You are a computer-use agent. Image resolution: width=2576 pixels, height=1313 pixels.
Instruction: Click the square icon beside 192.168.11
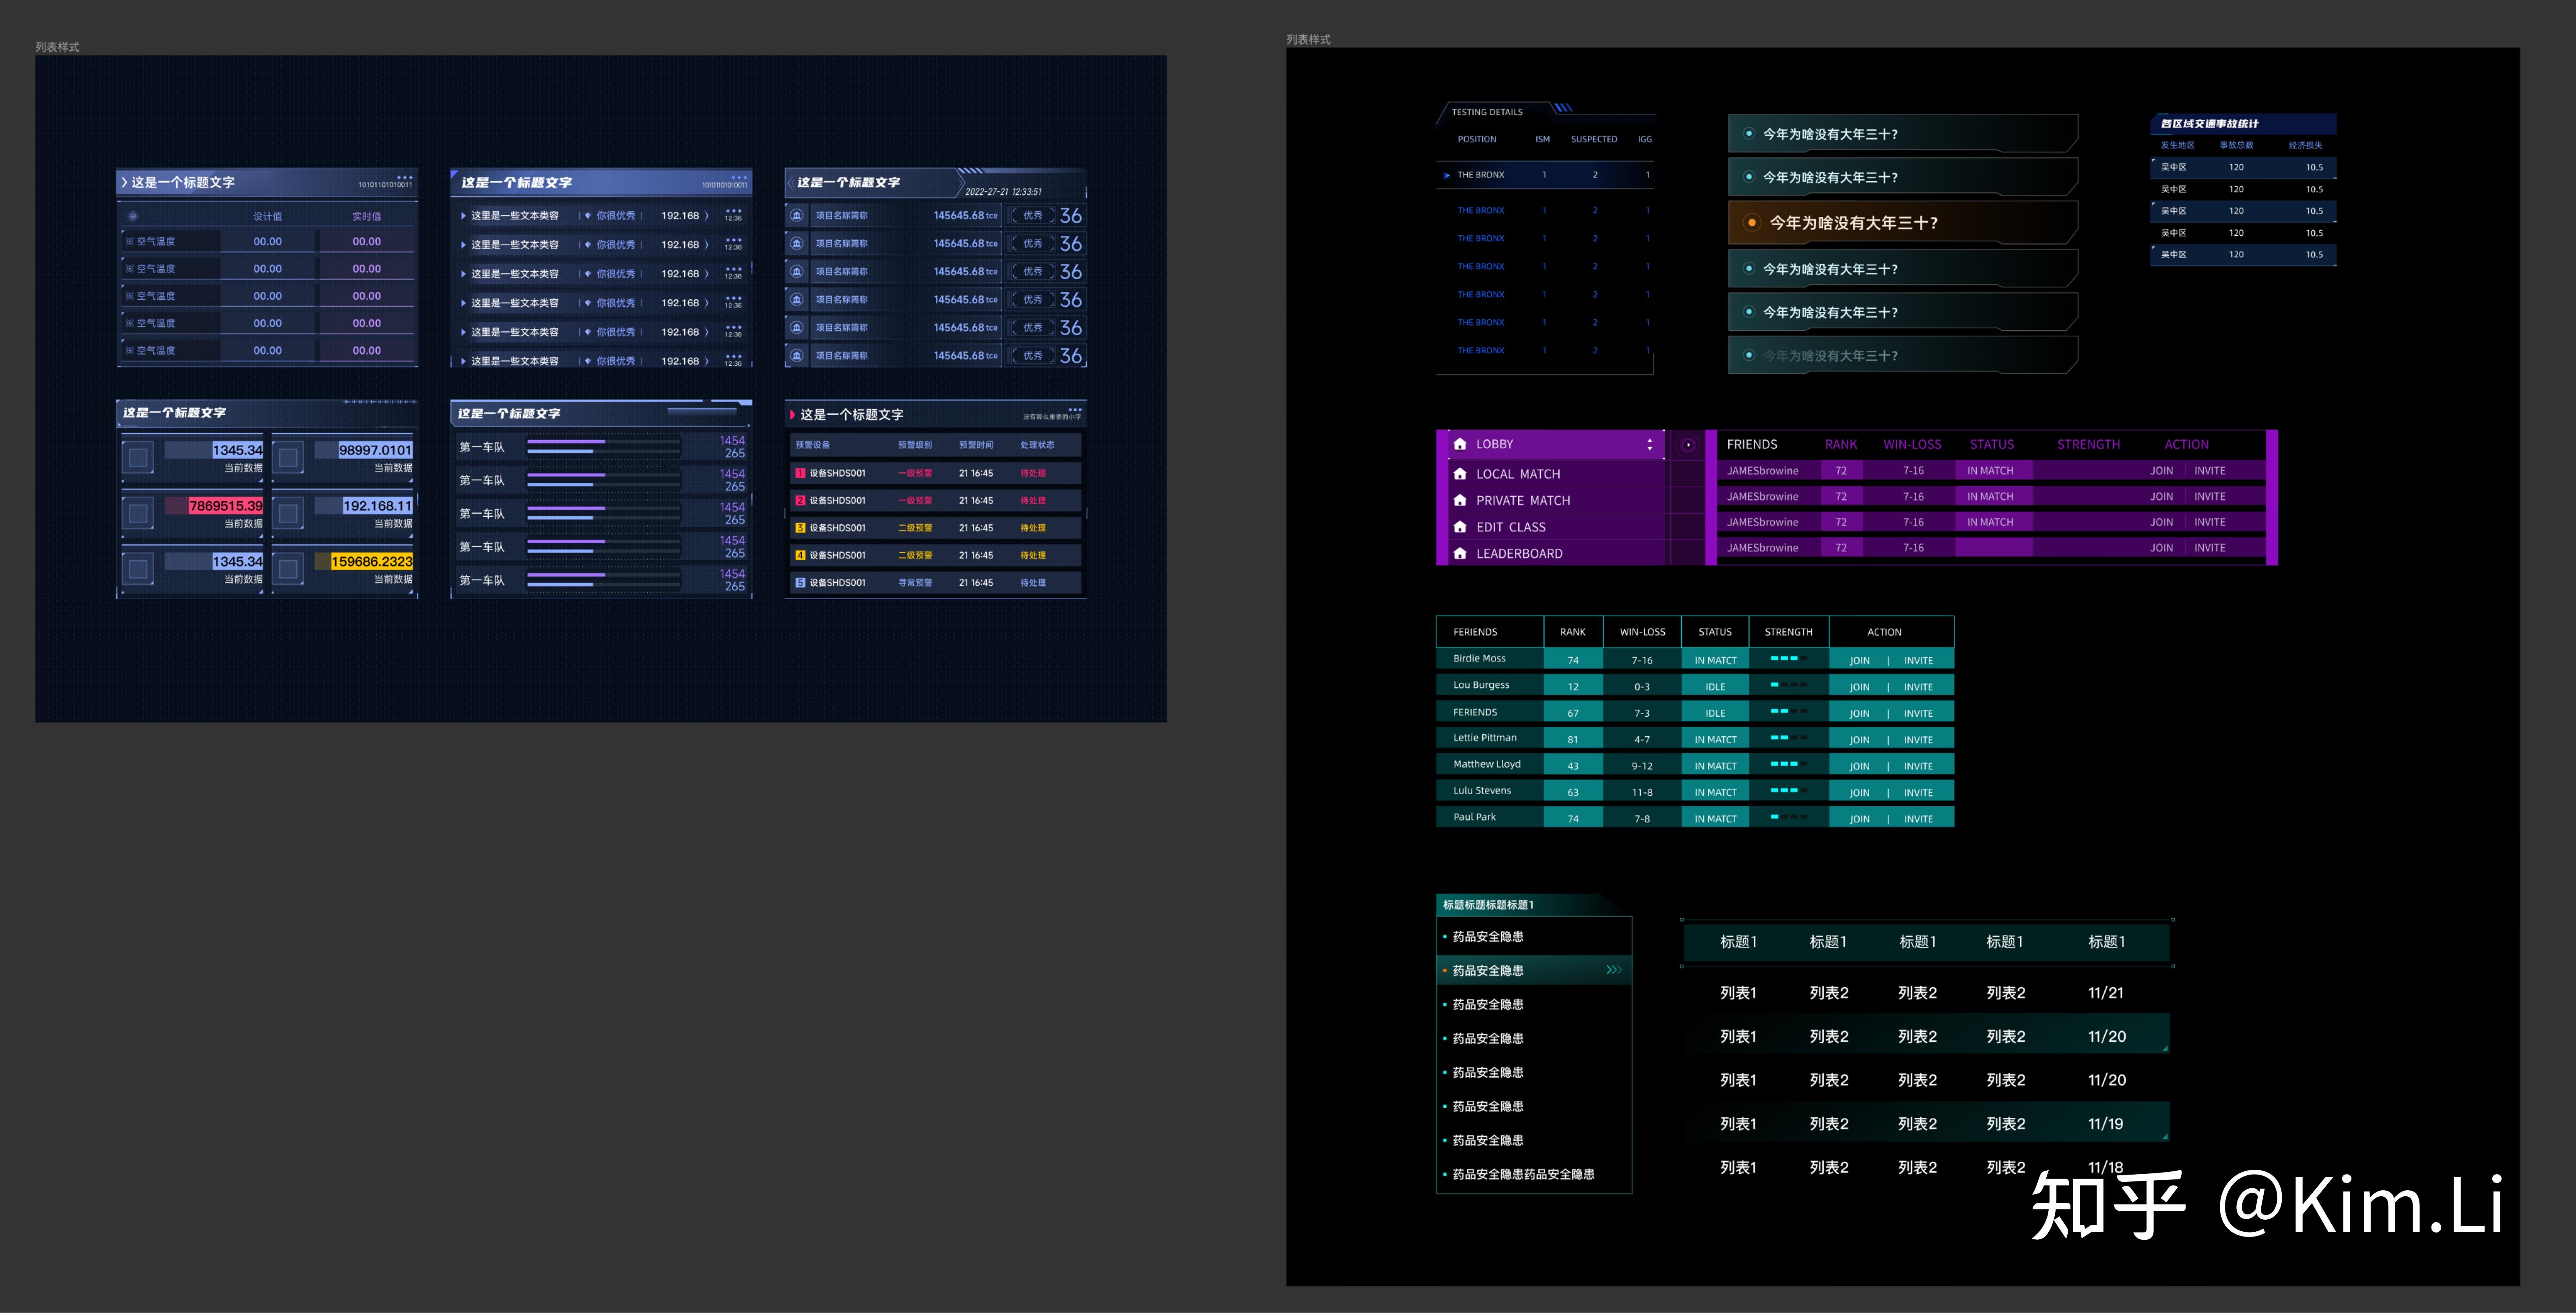click(288, 513)
